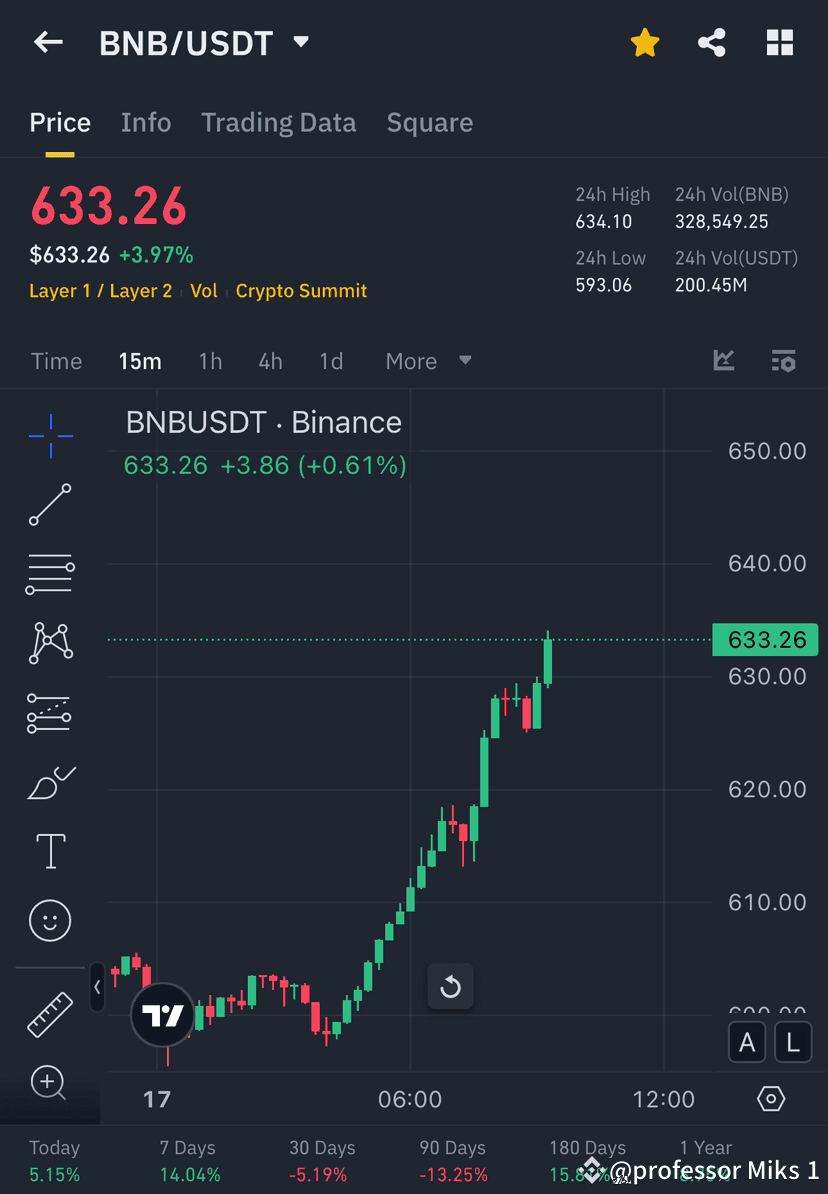This screenshot has height=1194, width=828.
Task: Open the horizontal lines drawing tool
Action: tap(50, 574)
